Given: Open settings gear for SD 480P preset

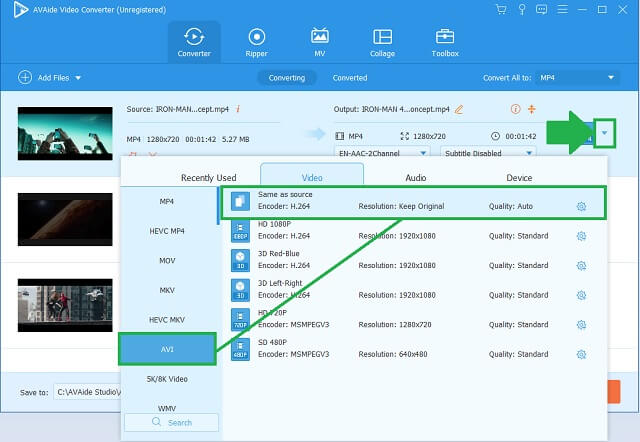Looking at the screenshot, I should pos(581,354).
